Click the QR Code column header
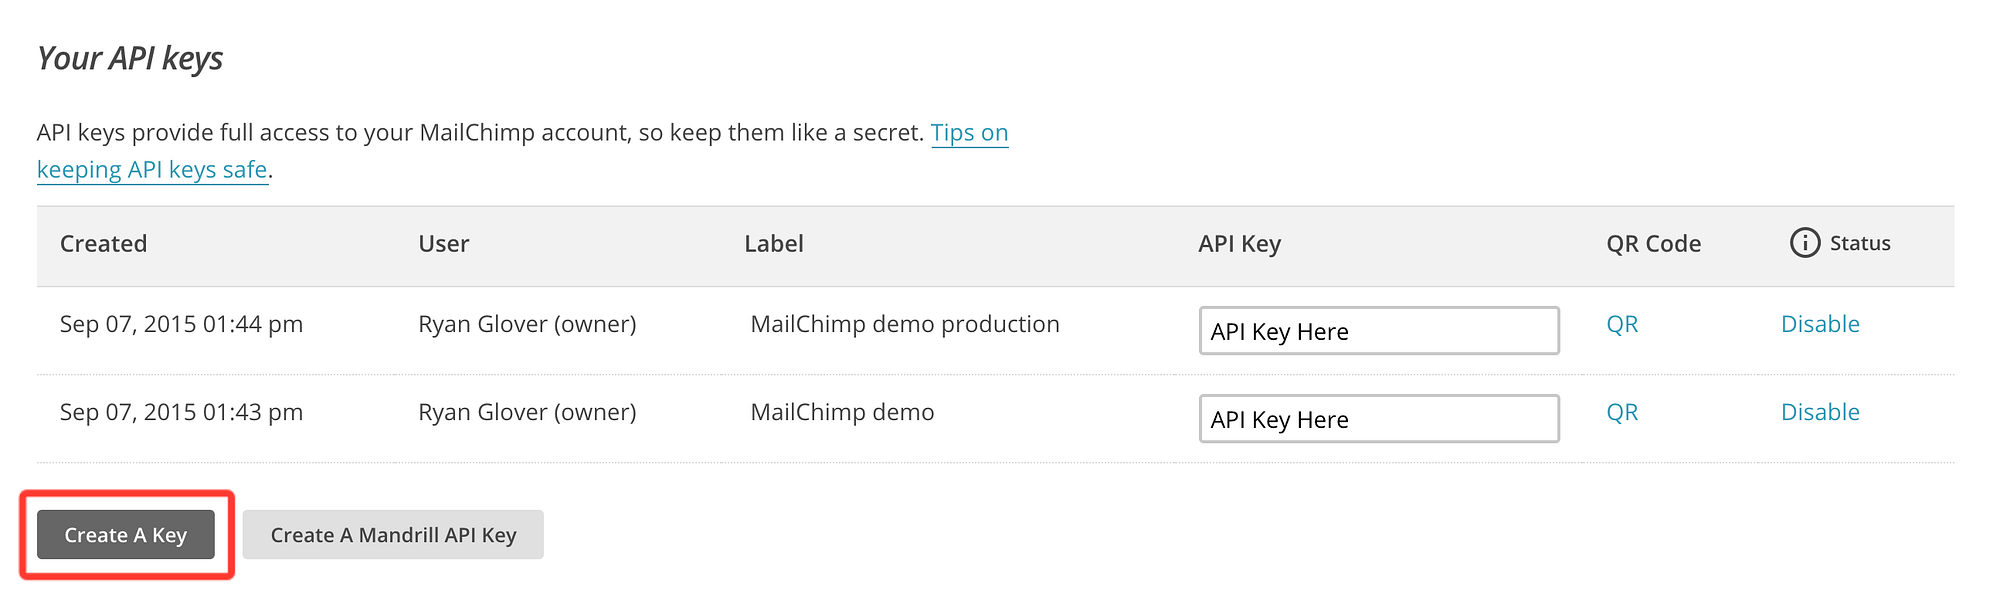Viewport: 2000px width, 614px height. click(1653, 244)
